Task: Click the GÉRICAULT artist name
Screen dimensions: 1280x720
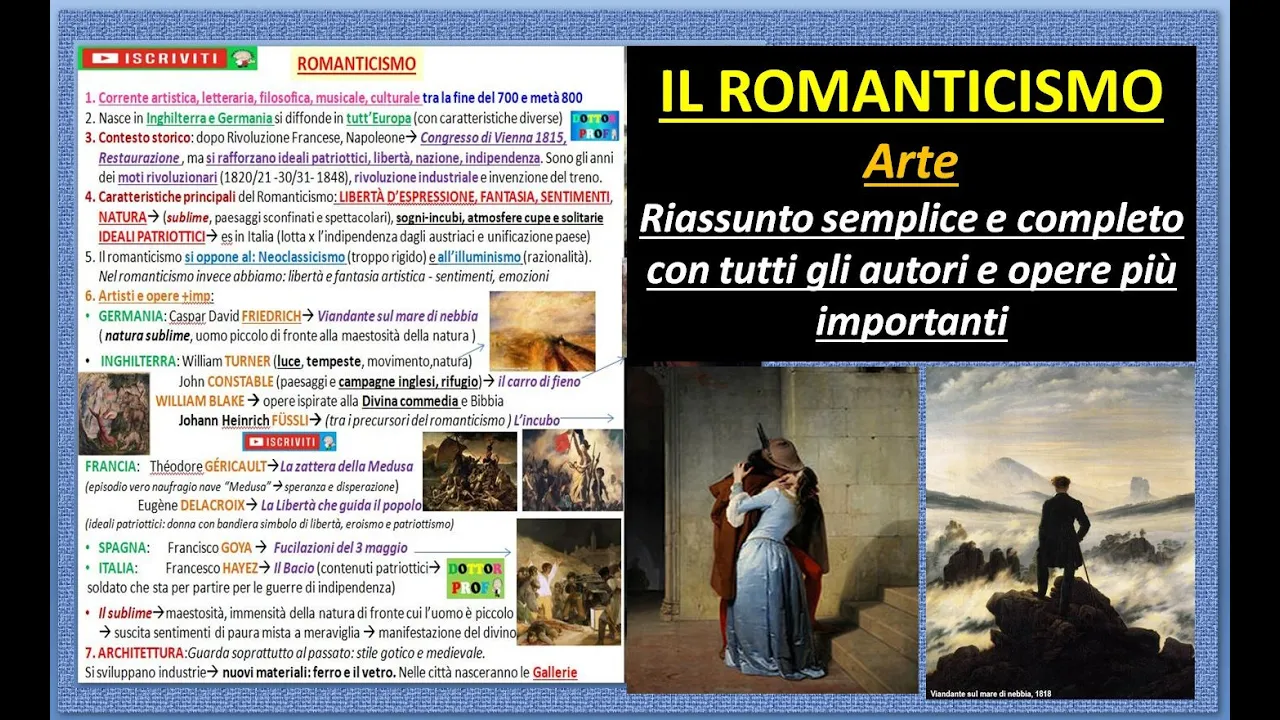Action: (235, 467)
